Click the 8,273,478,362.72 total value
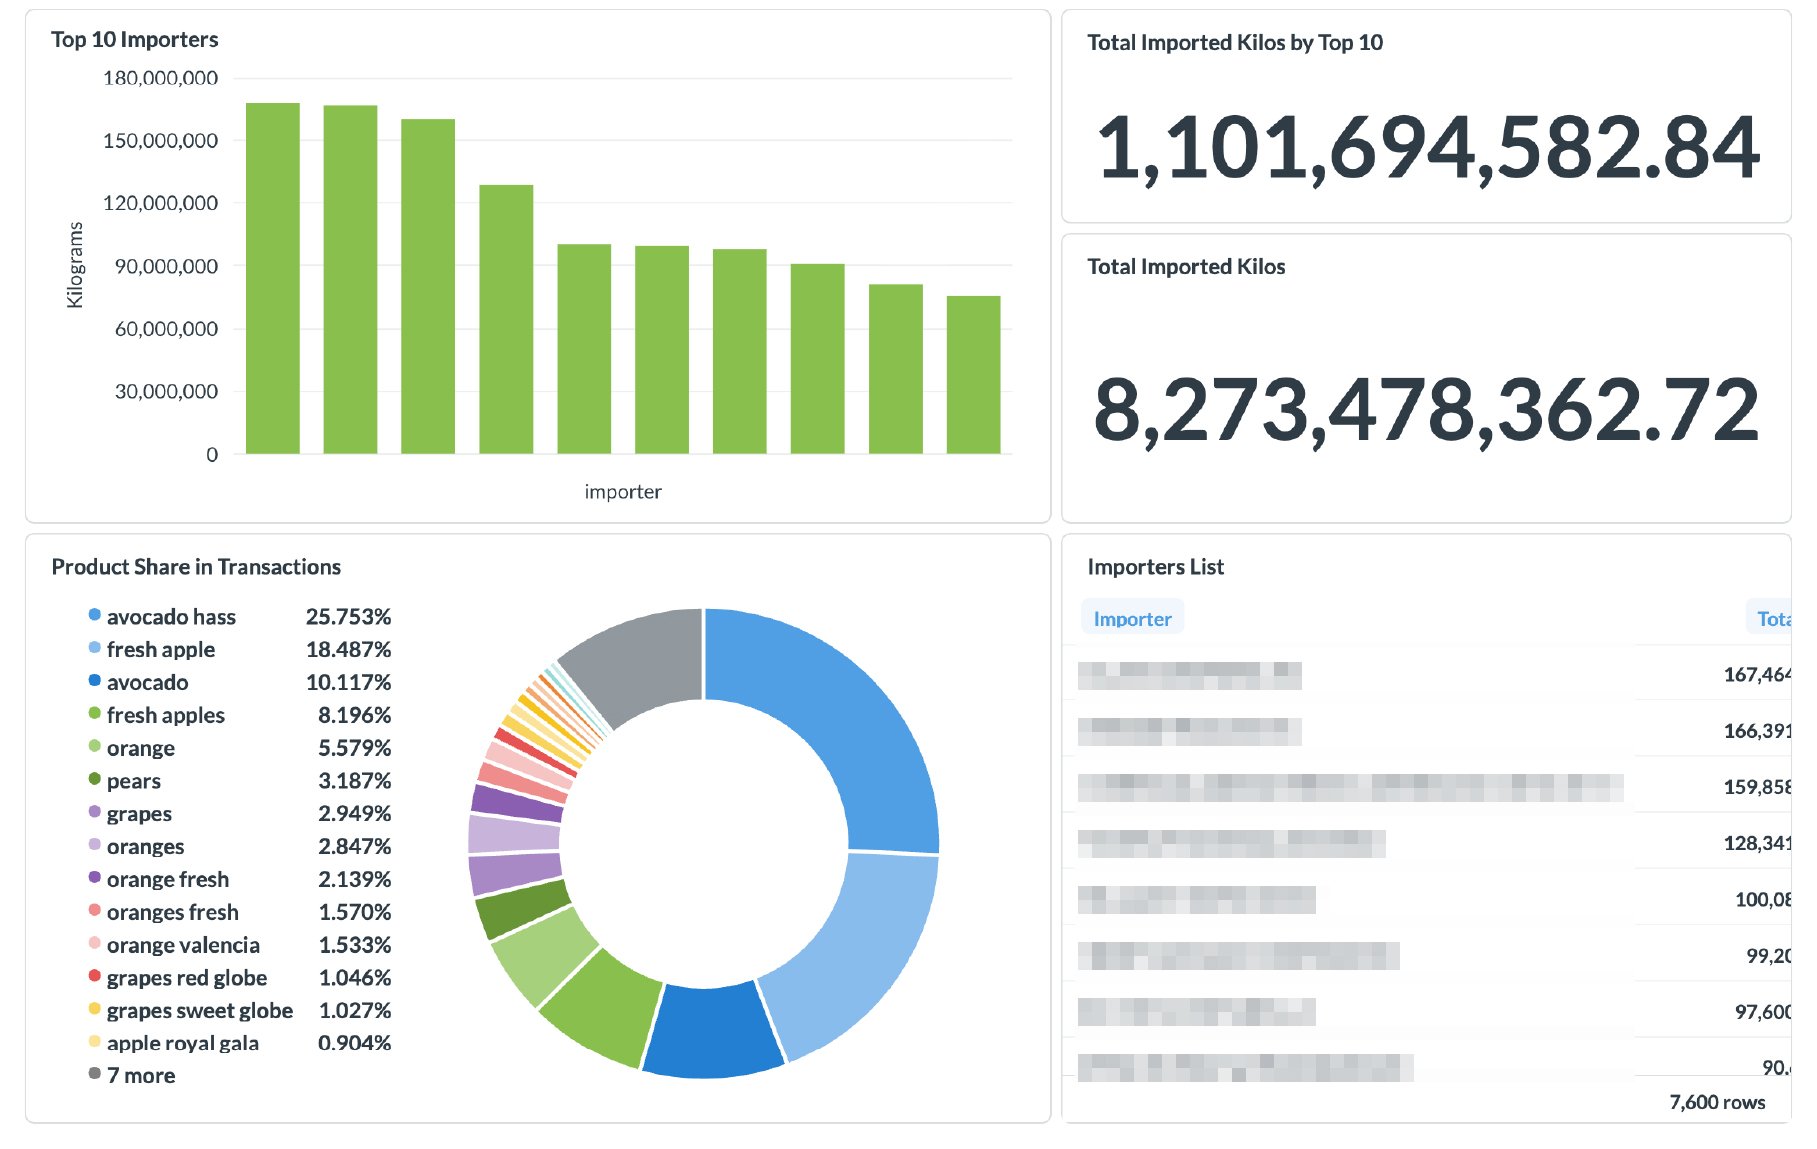 coord(1426,410)
